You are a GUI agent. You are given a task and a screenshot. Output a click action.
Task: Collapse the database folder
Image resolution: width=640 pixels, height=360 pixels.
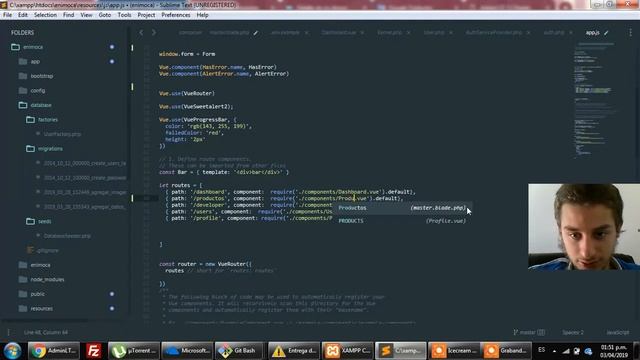[23, 105]
